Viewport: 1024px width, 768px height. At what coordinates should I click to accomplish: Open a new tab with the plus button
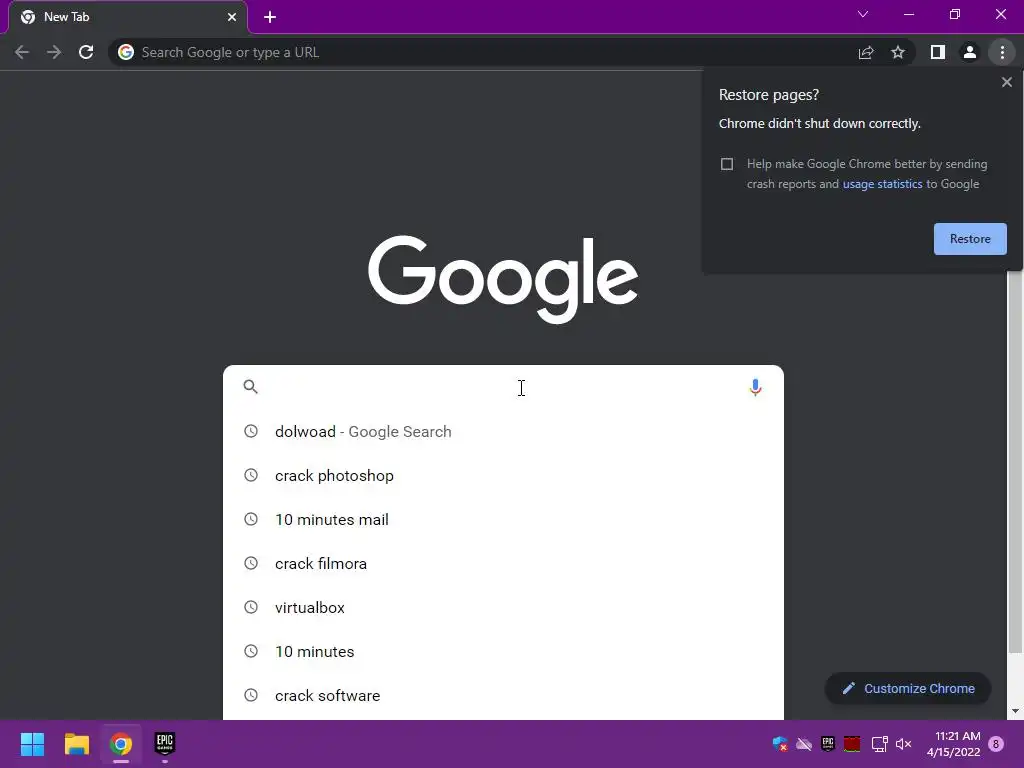tap(270, 17)
